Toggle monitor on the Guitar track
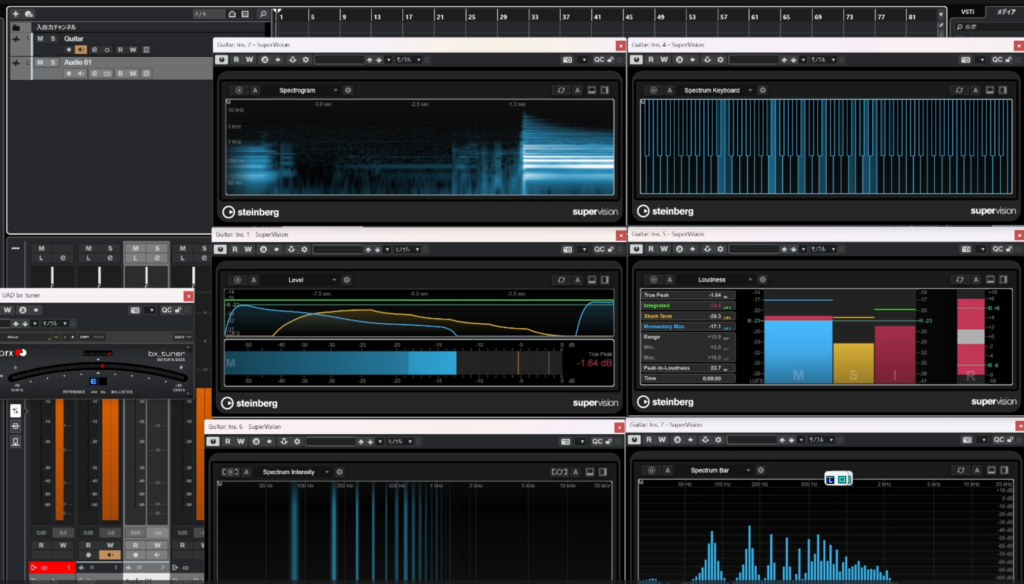The image size is (1024, 584). (x=81, y=50)
